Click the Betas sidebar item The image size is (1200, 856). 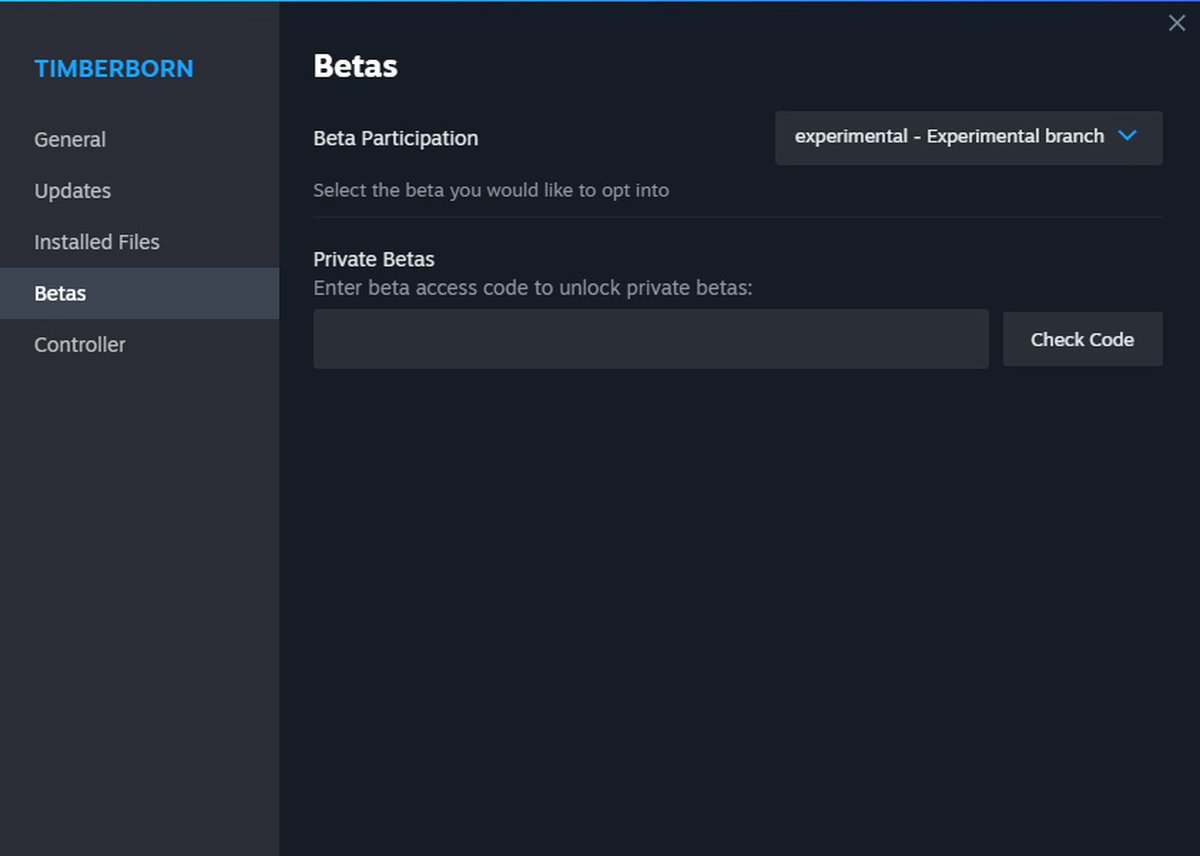(60, 293)
